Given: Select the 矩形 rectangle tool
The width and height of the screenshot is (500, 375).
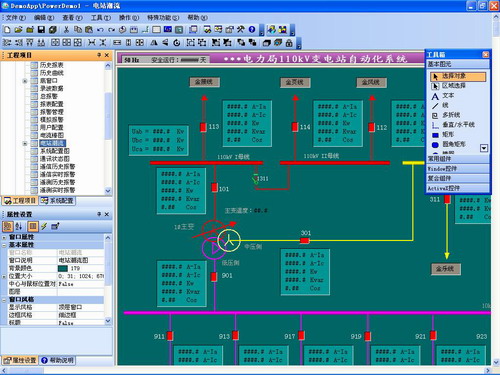Looking at the screenshot, I should (448, 135).
